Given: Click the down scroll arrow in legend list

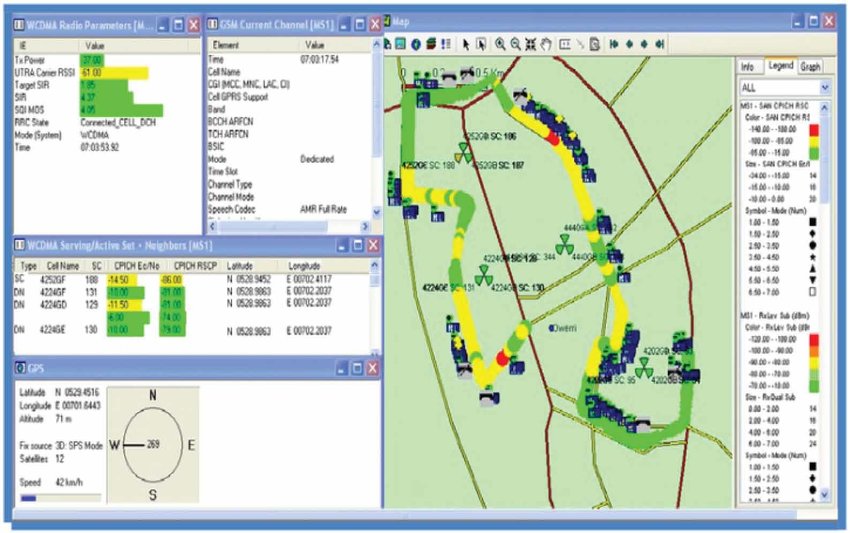Looking at the screenshot, I should [x=825, y=495].
